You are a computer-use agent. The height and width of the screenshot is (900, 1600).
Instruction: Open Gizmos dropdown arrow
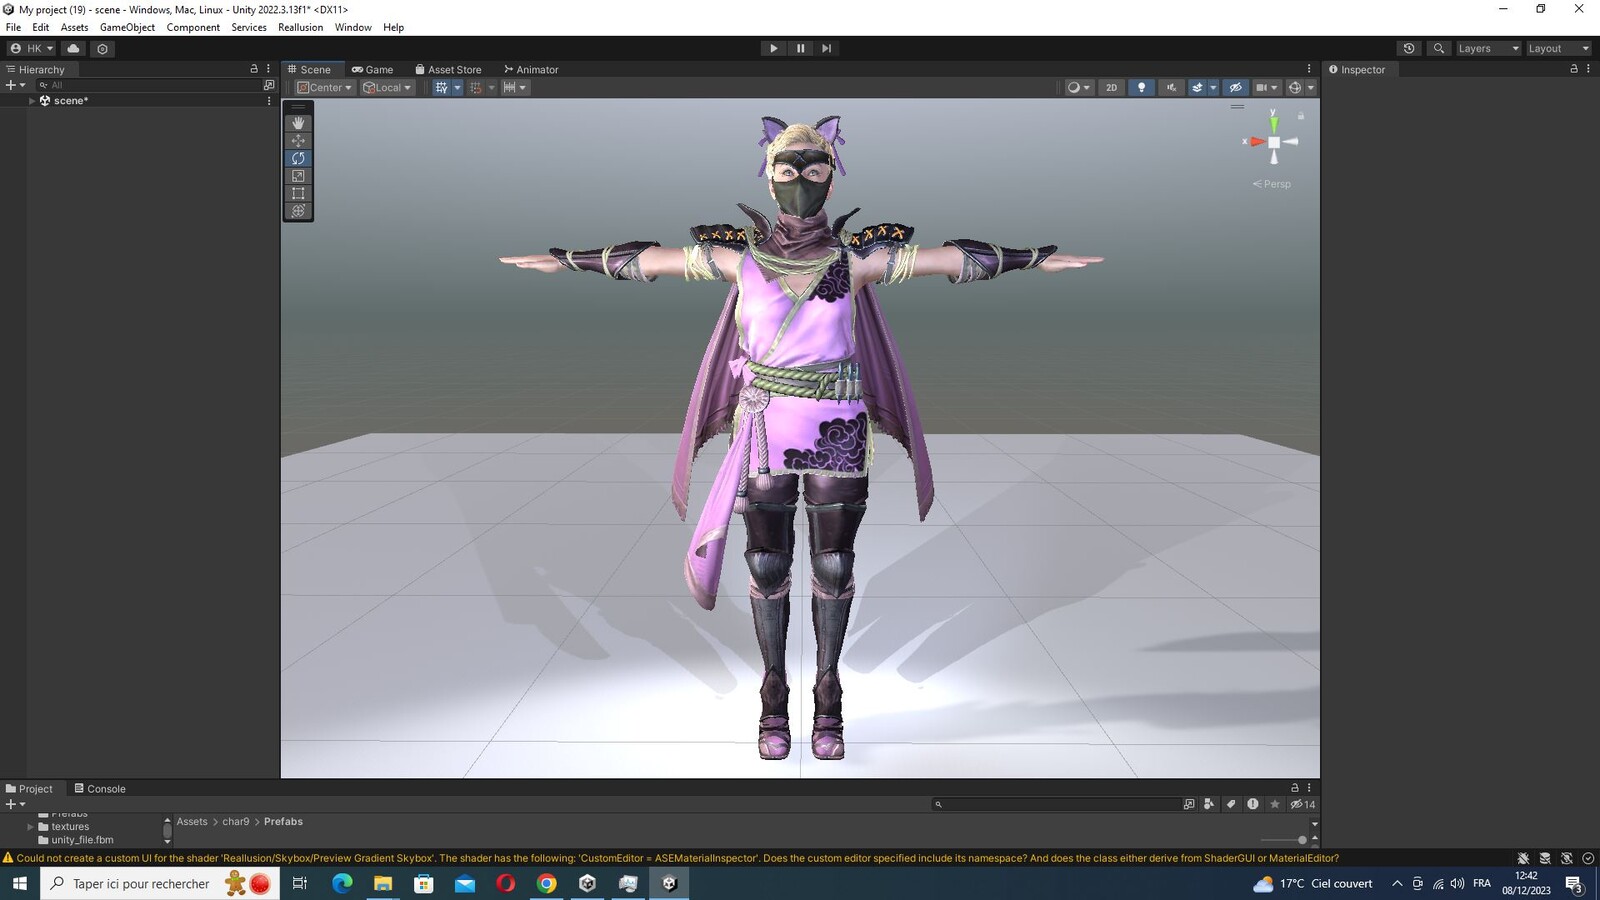pos(1311,87)
